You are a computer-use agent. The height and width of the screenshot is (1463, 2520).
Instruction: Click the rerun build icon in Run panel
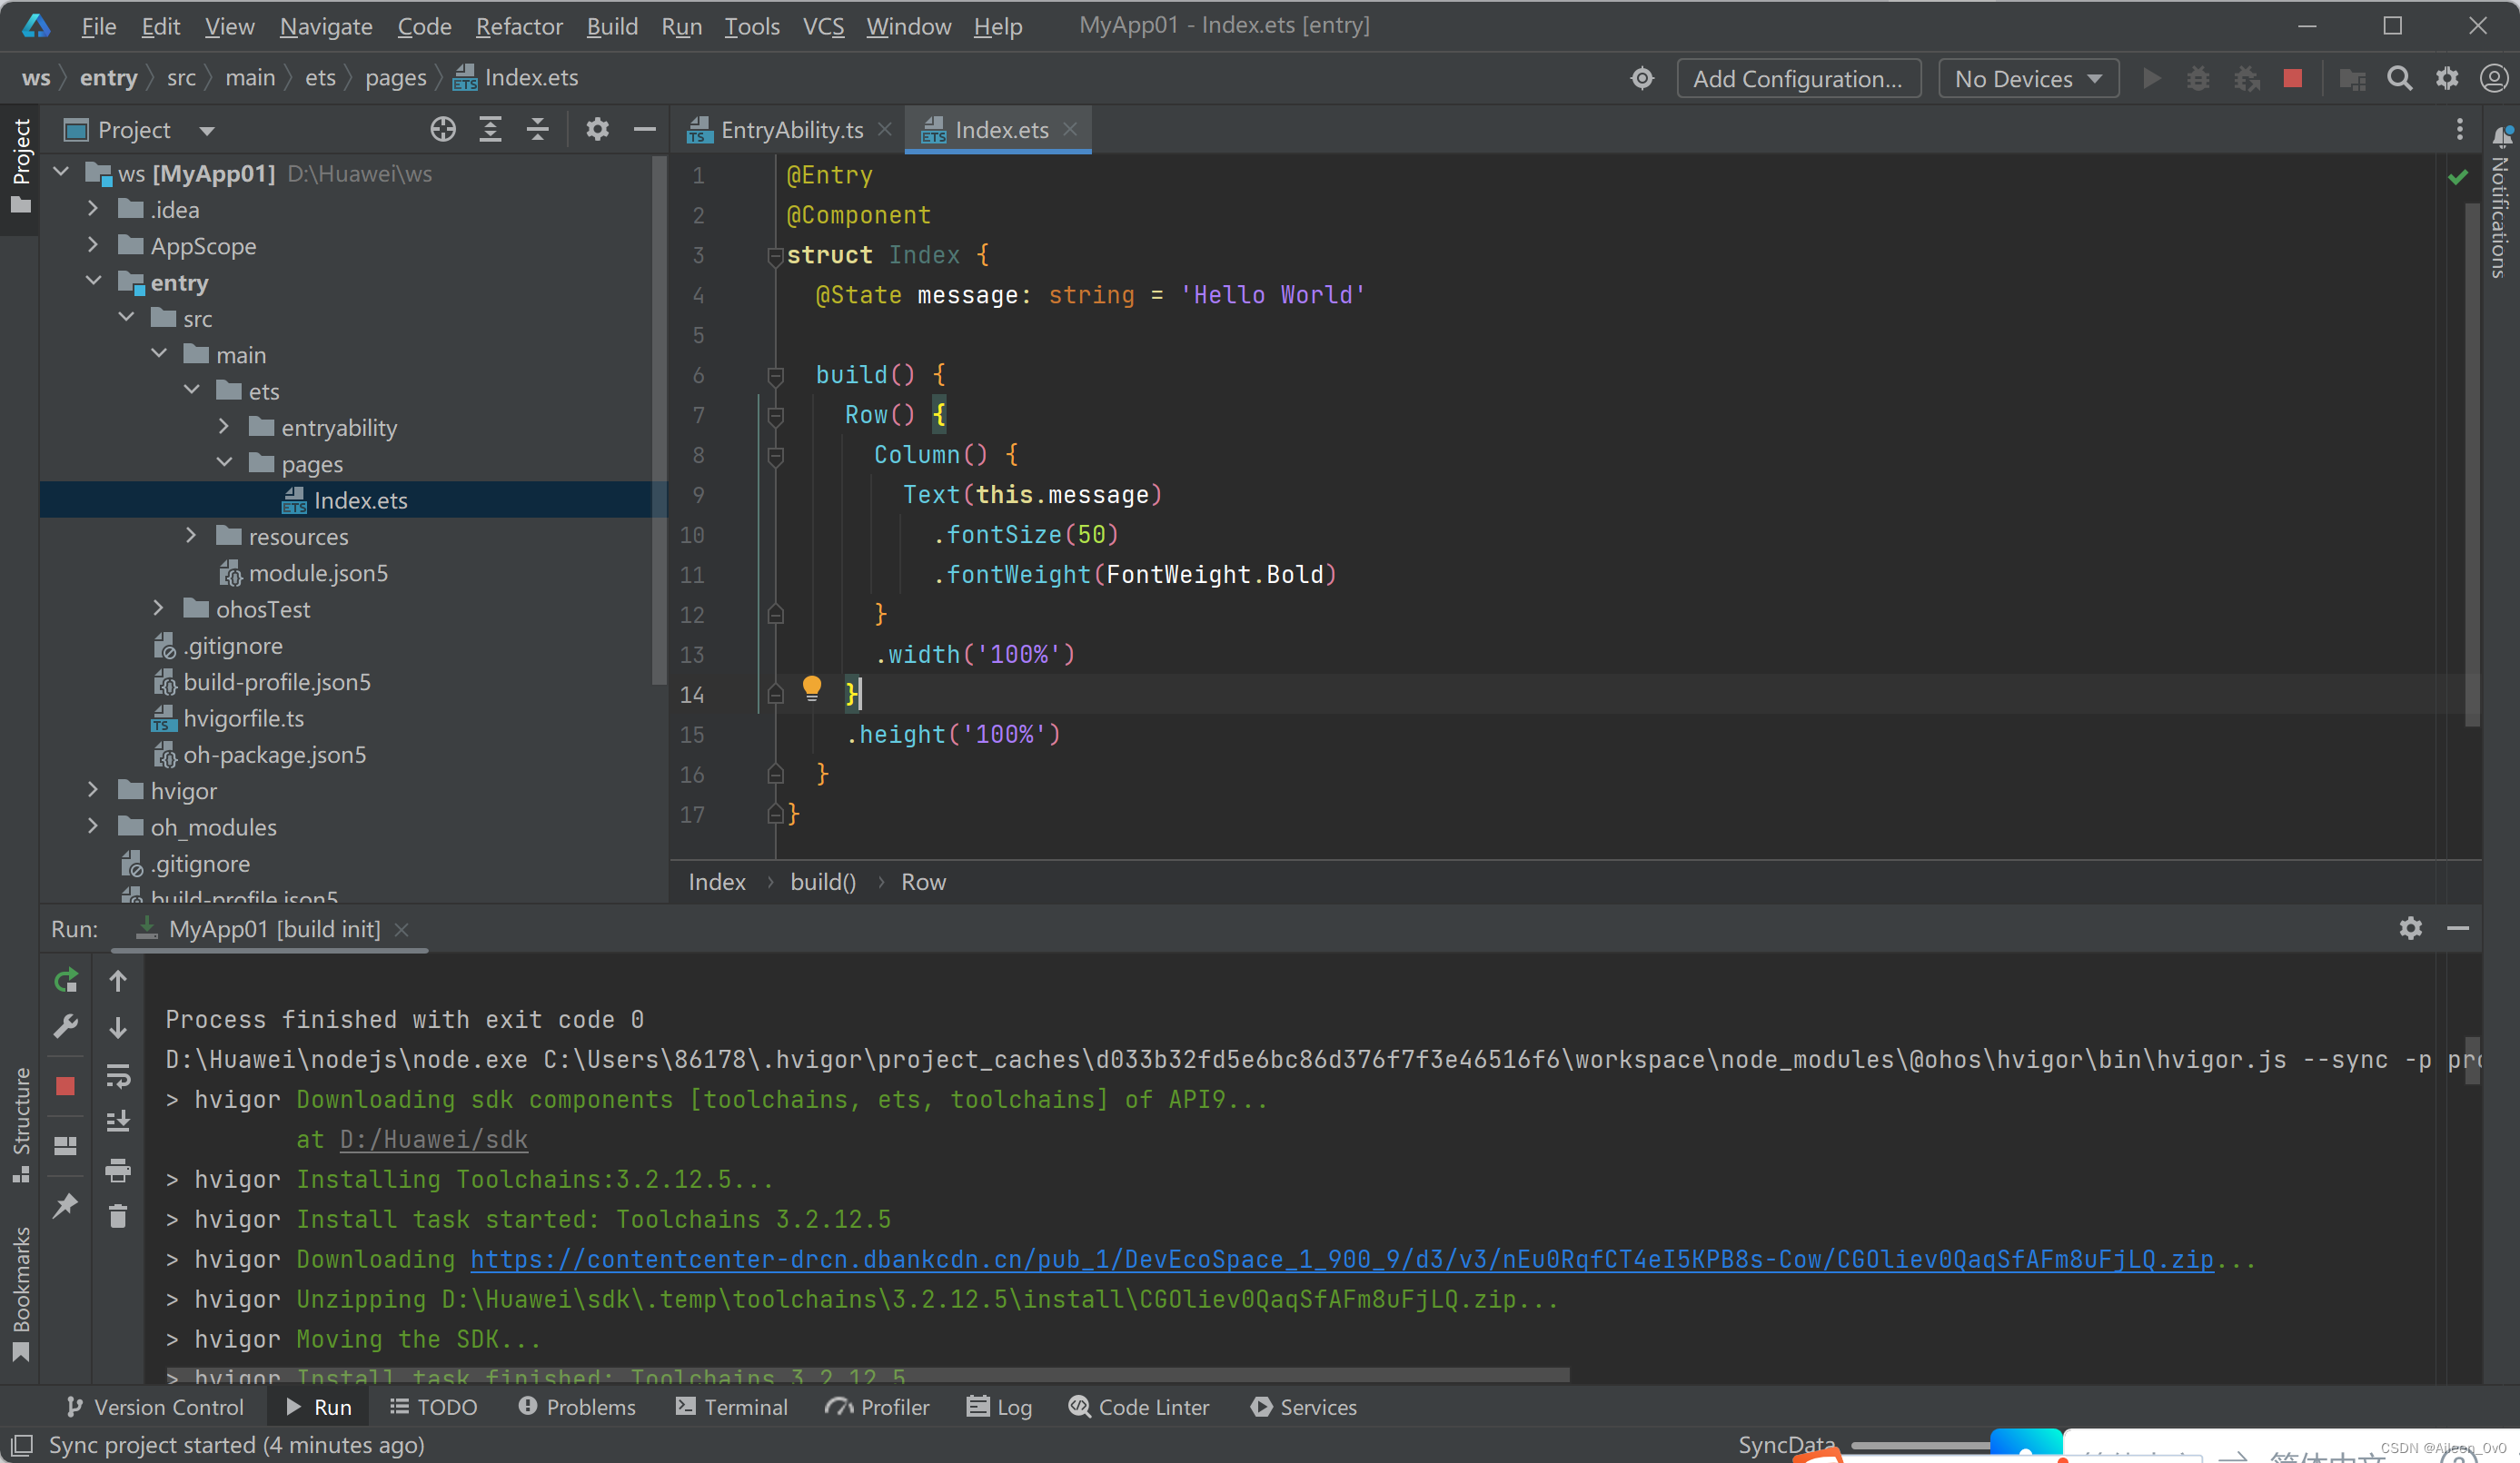point(66,981)
